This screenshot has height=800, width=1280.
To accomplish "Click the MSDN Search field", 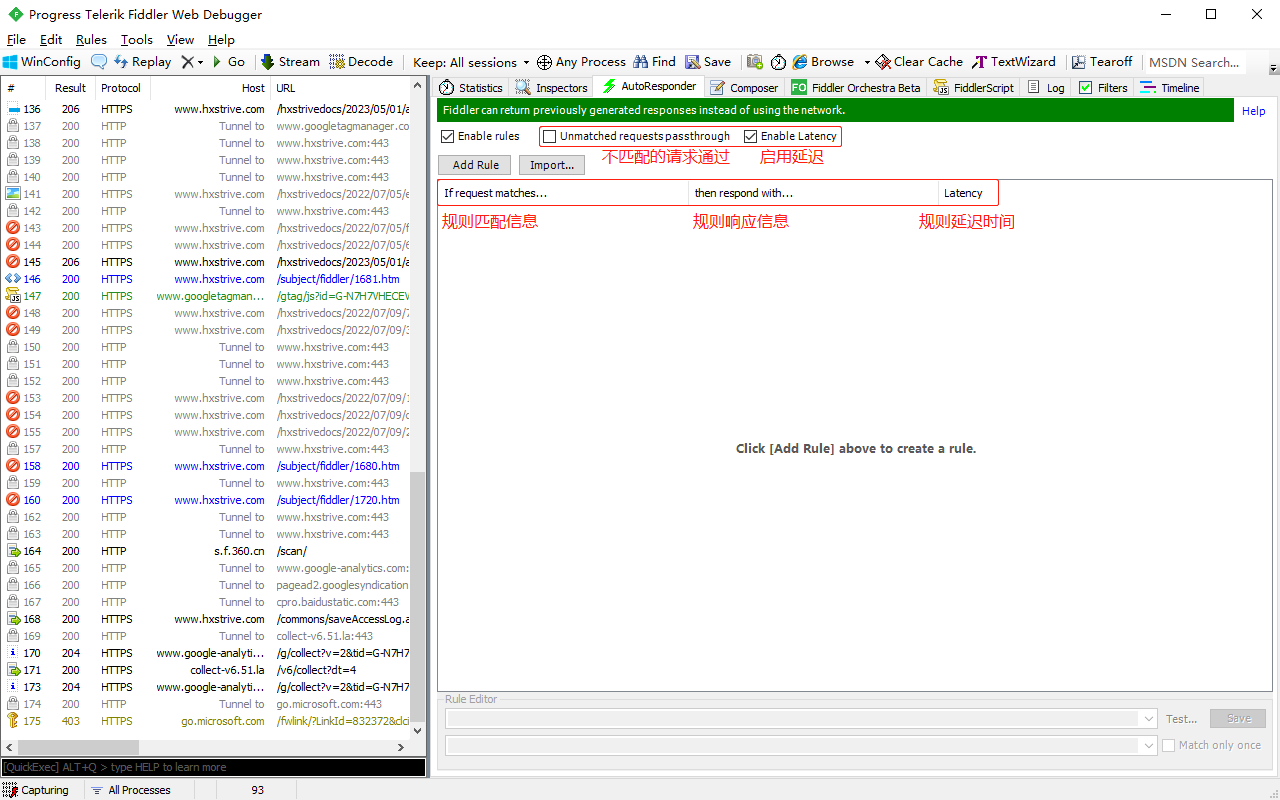I will coord(1195,62).
